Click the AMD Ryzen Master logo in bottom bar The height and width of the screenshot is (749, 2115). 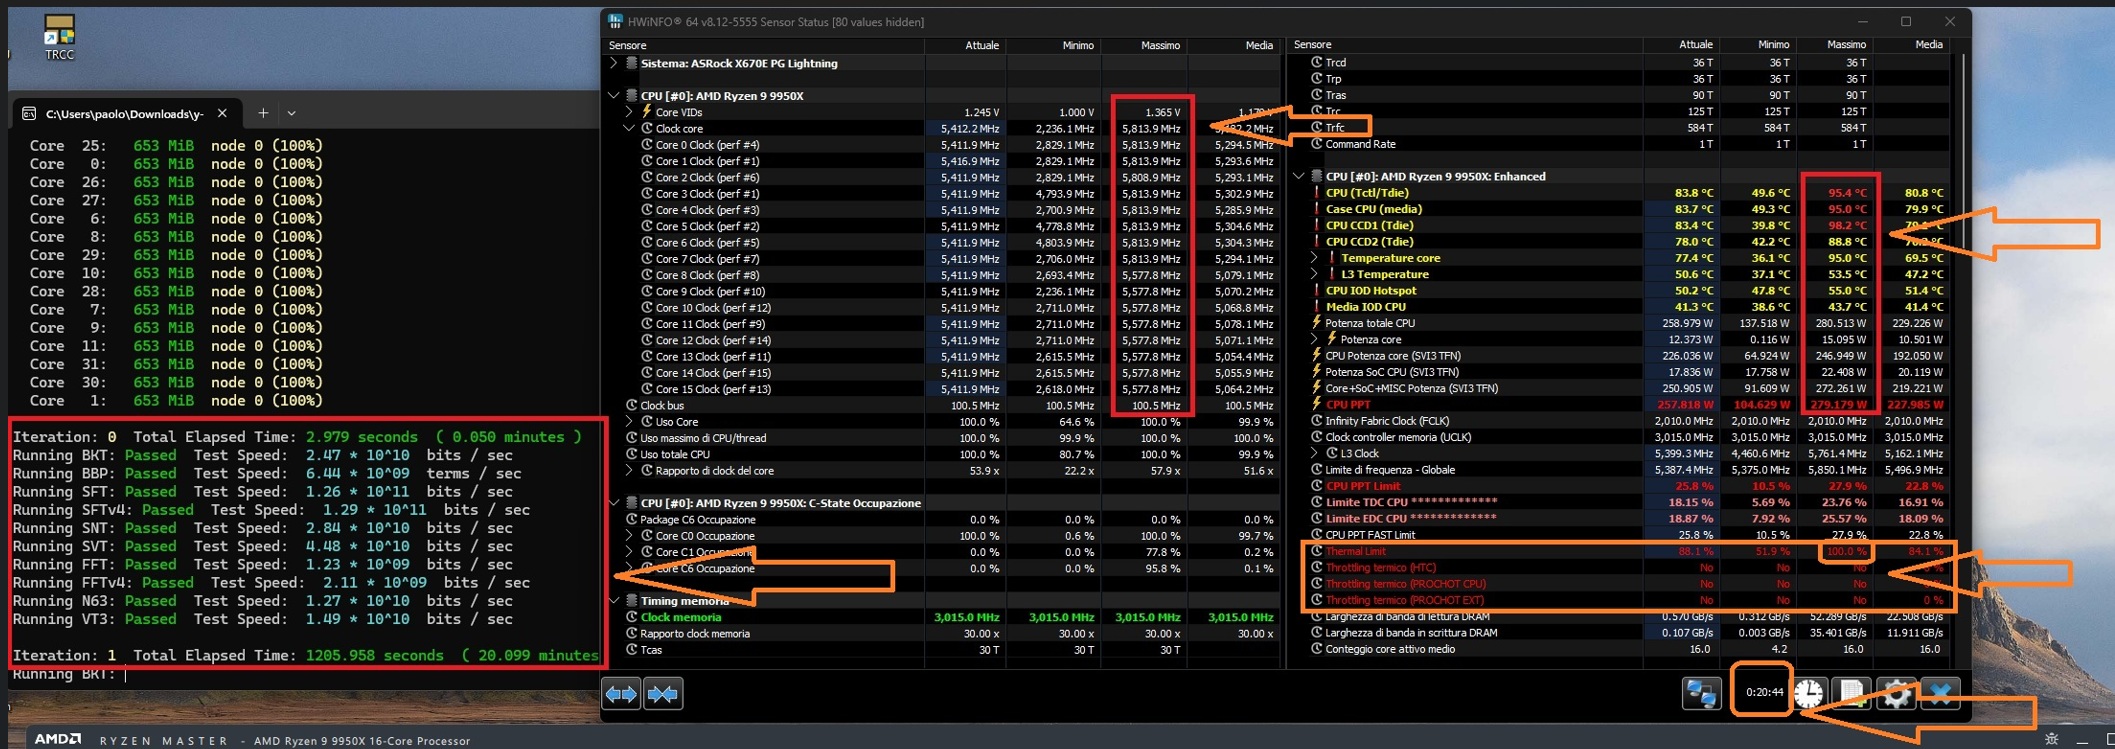58,739
